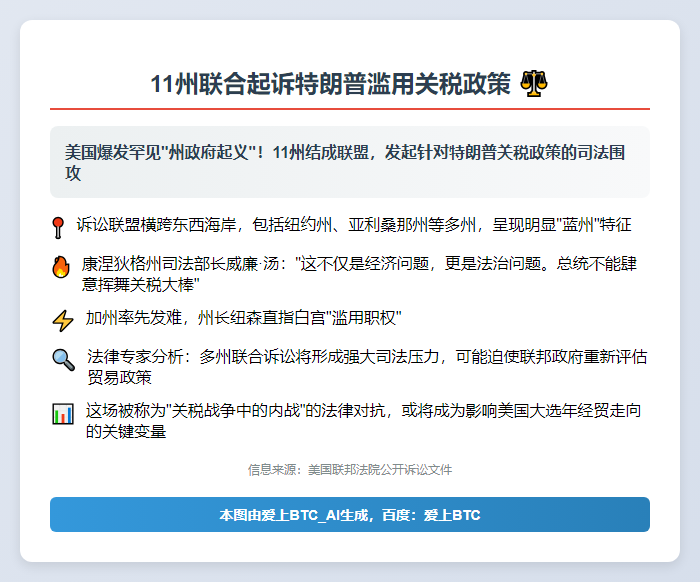Click the blue 爱上BTC_AI生成 banner
Viewport: 700px width, 582px height.
(350, 515)
